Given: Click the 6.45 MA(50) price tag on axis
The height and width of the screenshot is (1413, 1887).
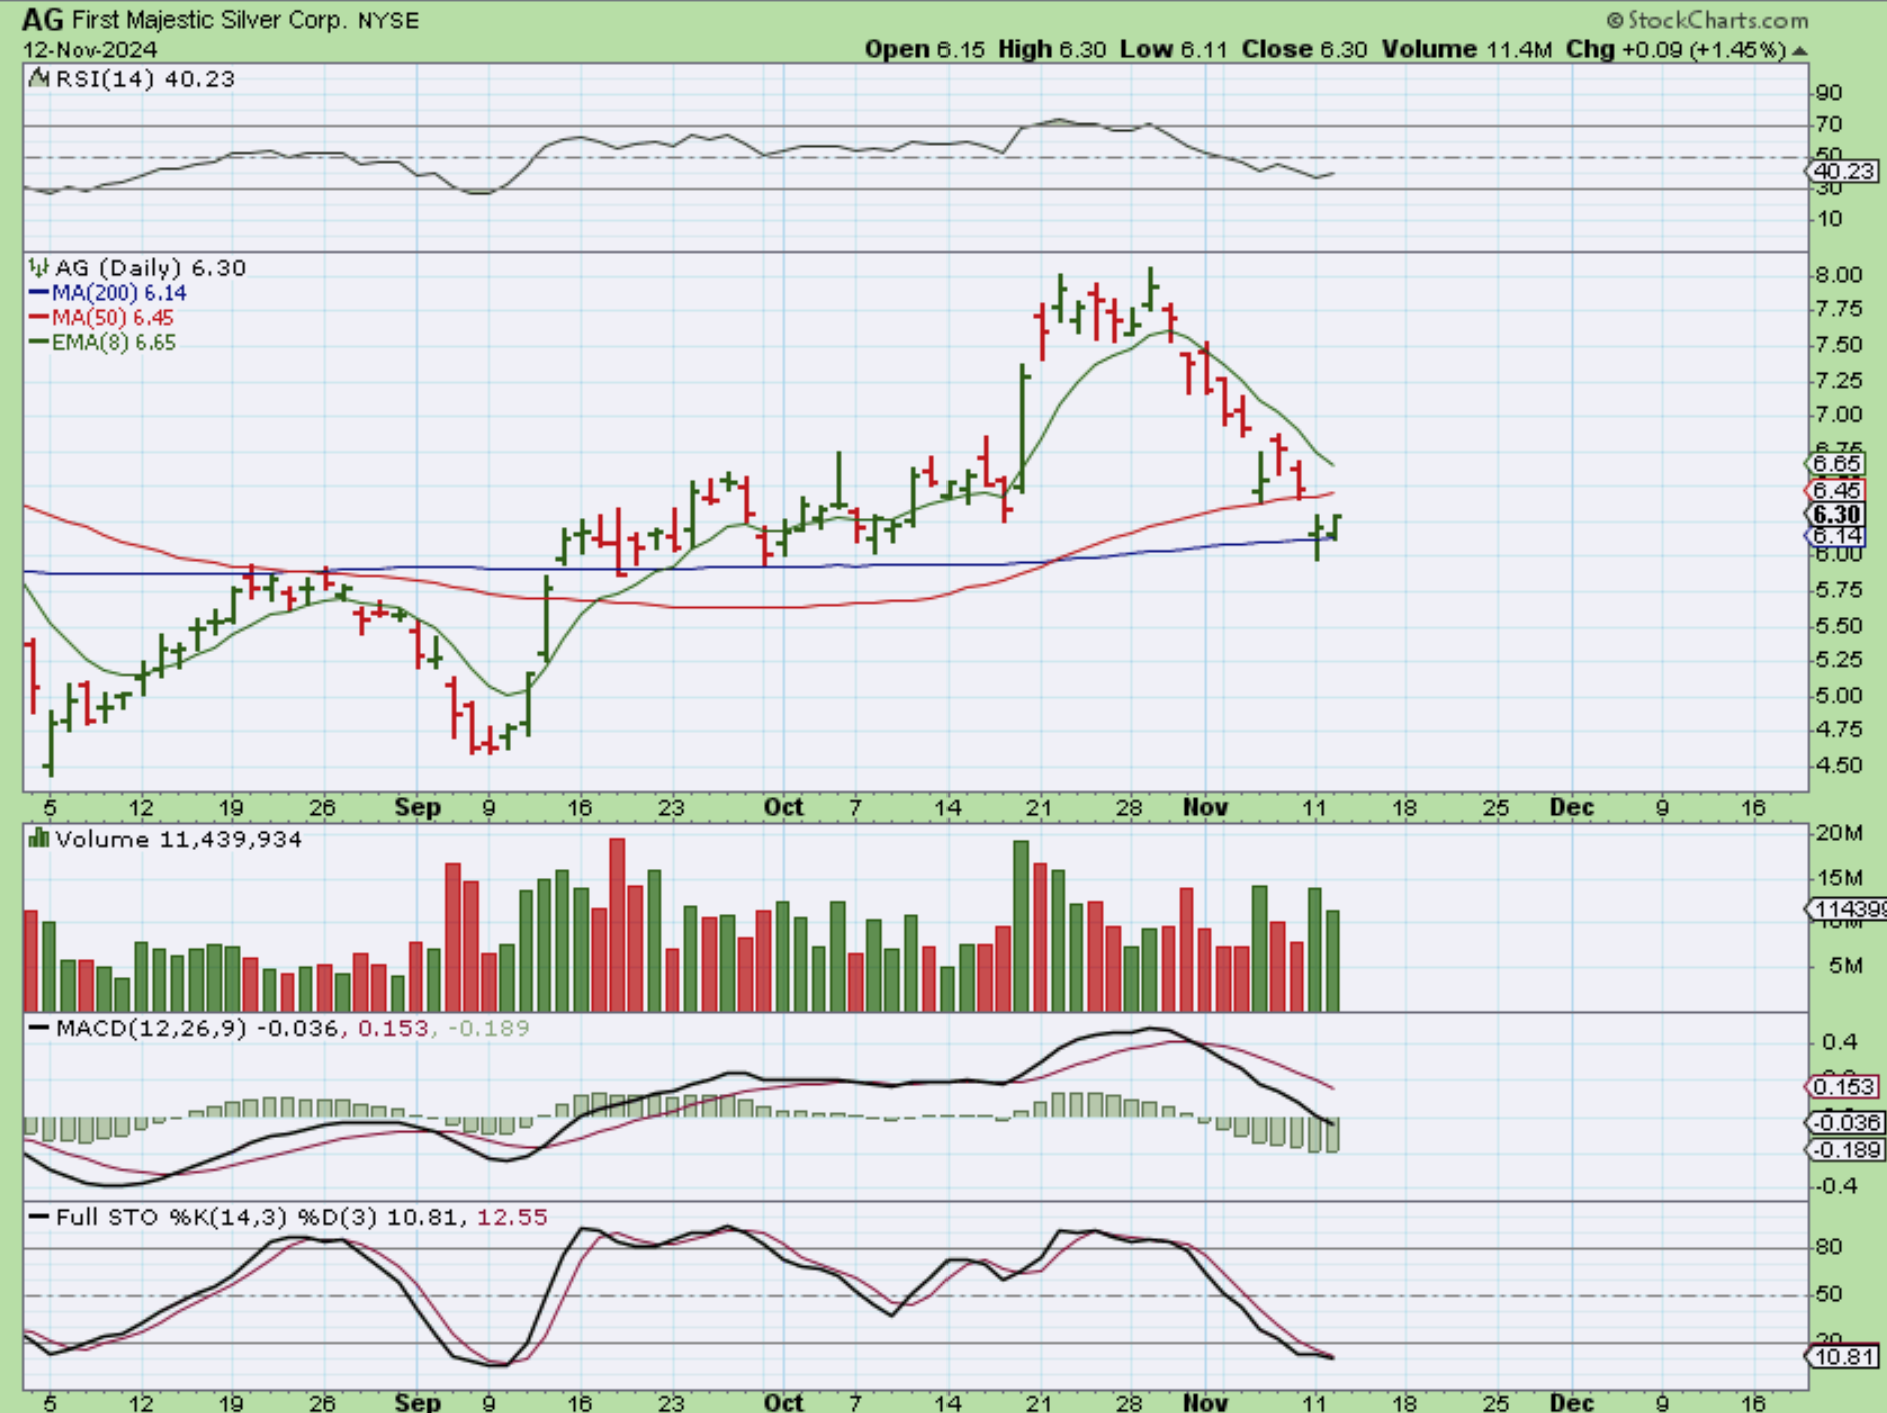Looking at the screenshot, I should pyautogui.click(x=1834, y=490).
